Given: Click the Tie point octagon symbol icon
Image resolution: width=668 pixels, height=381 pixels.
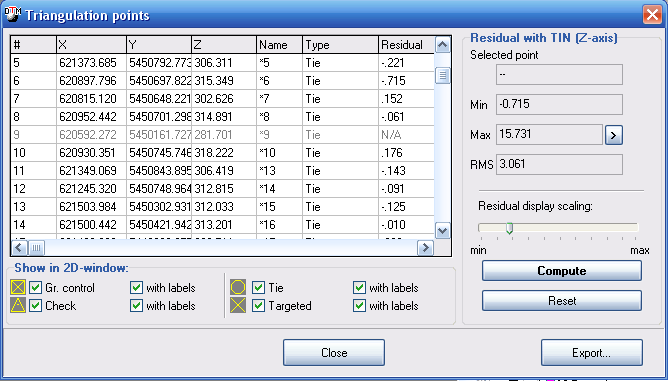Looking at the screenshot, I should (x=238, y=288).
